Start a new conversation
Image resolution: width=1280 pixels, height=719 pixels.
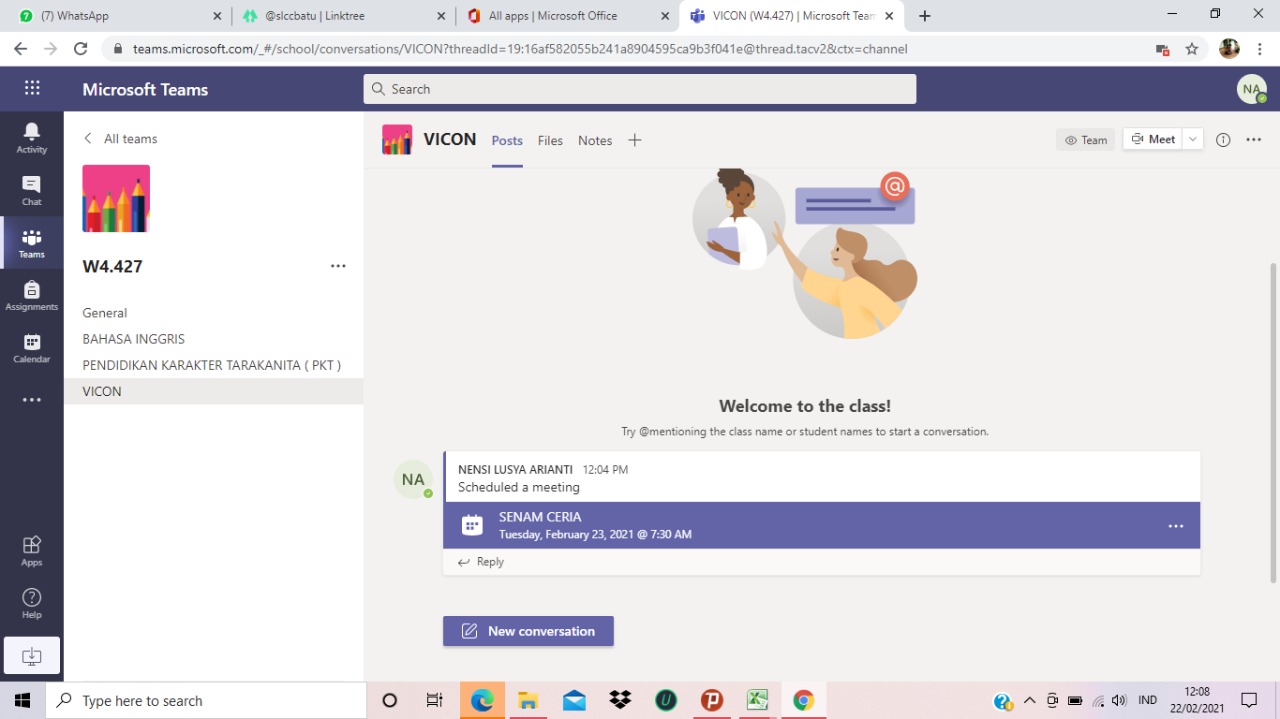coord(528,631)
